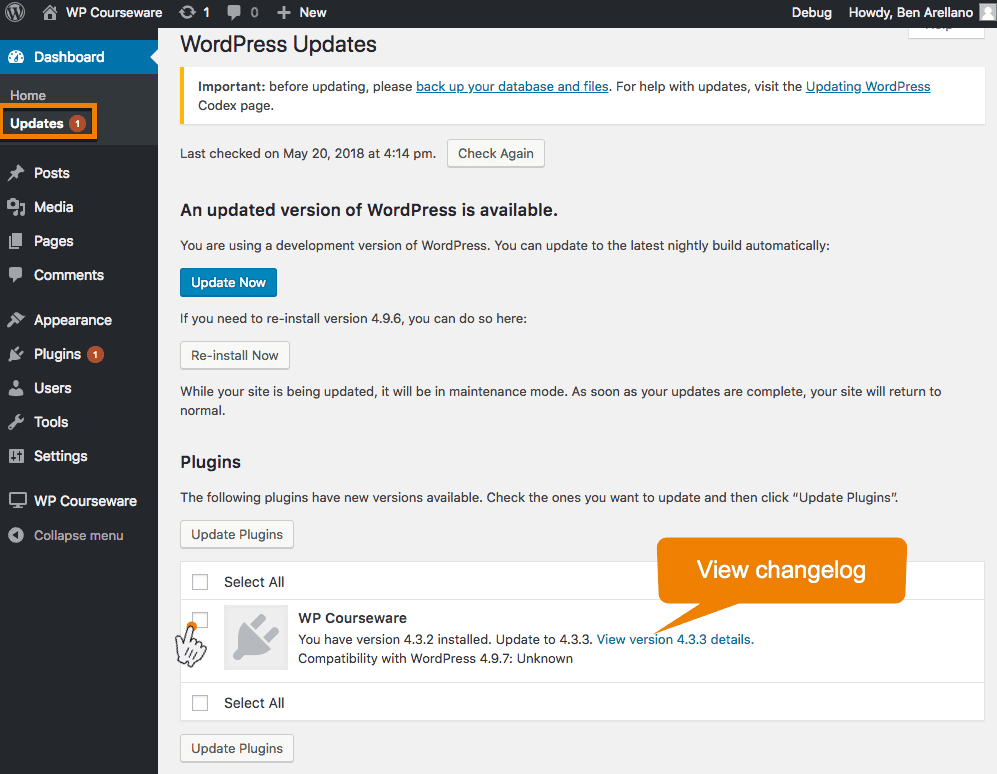This screenshot has width=997, height=774.
Task: Click the Pages icon in sidebar
Action: (17, 241)
